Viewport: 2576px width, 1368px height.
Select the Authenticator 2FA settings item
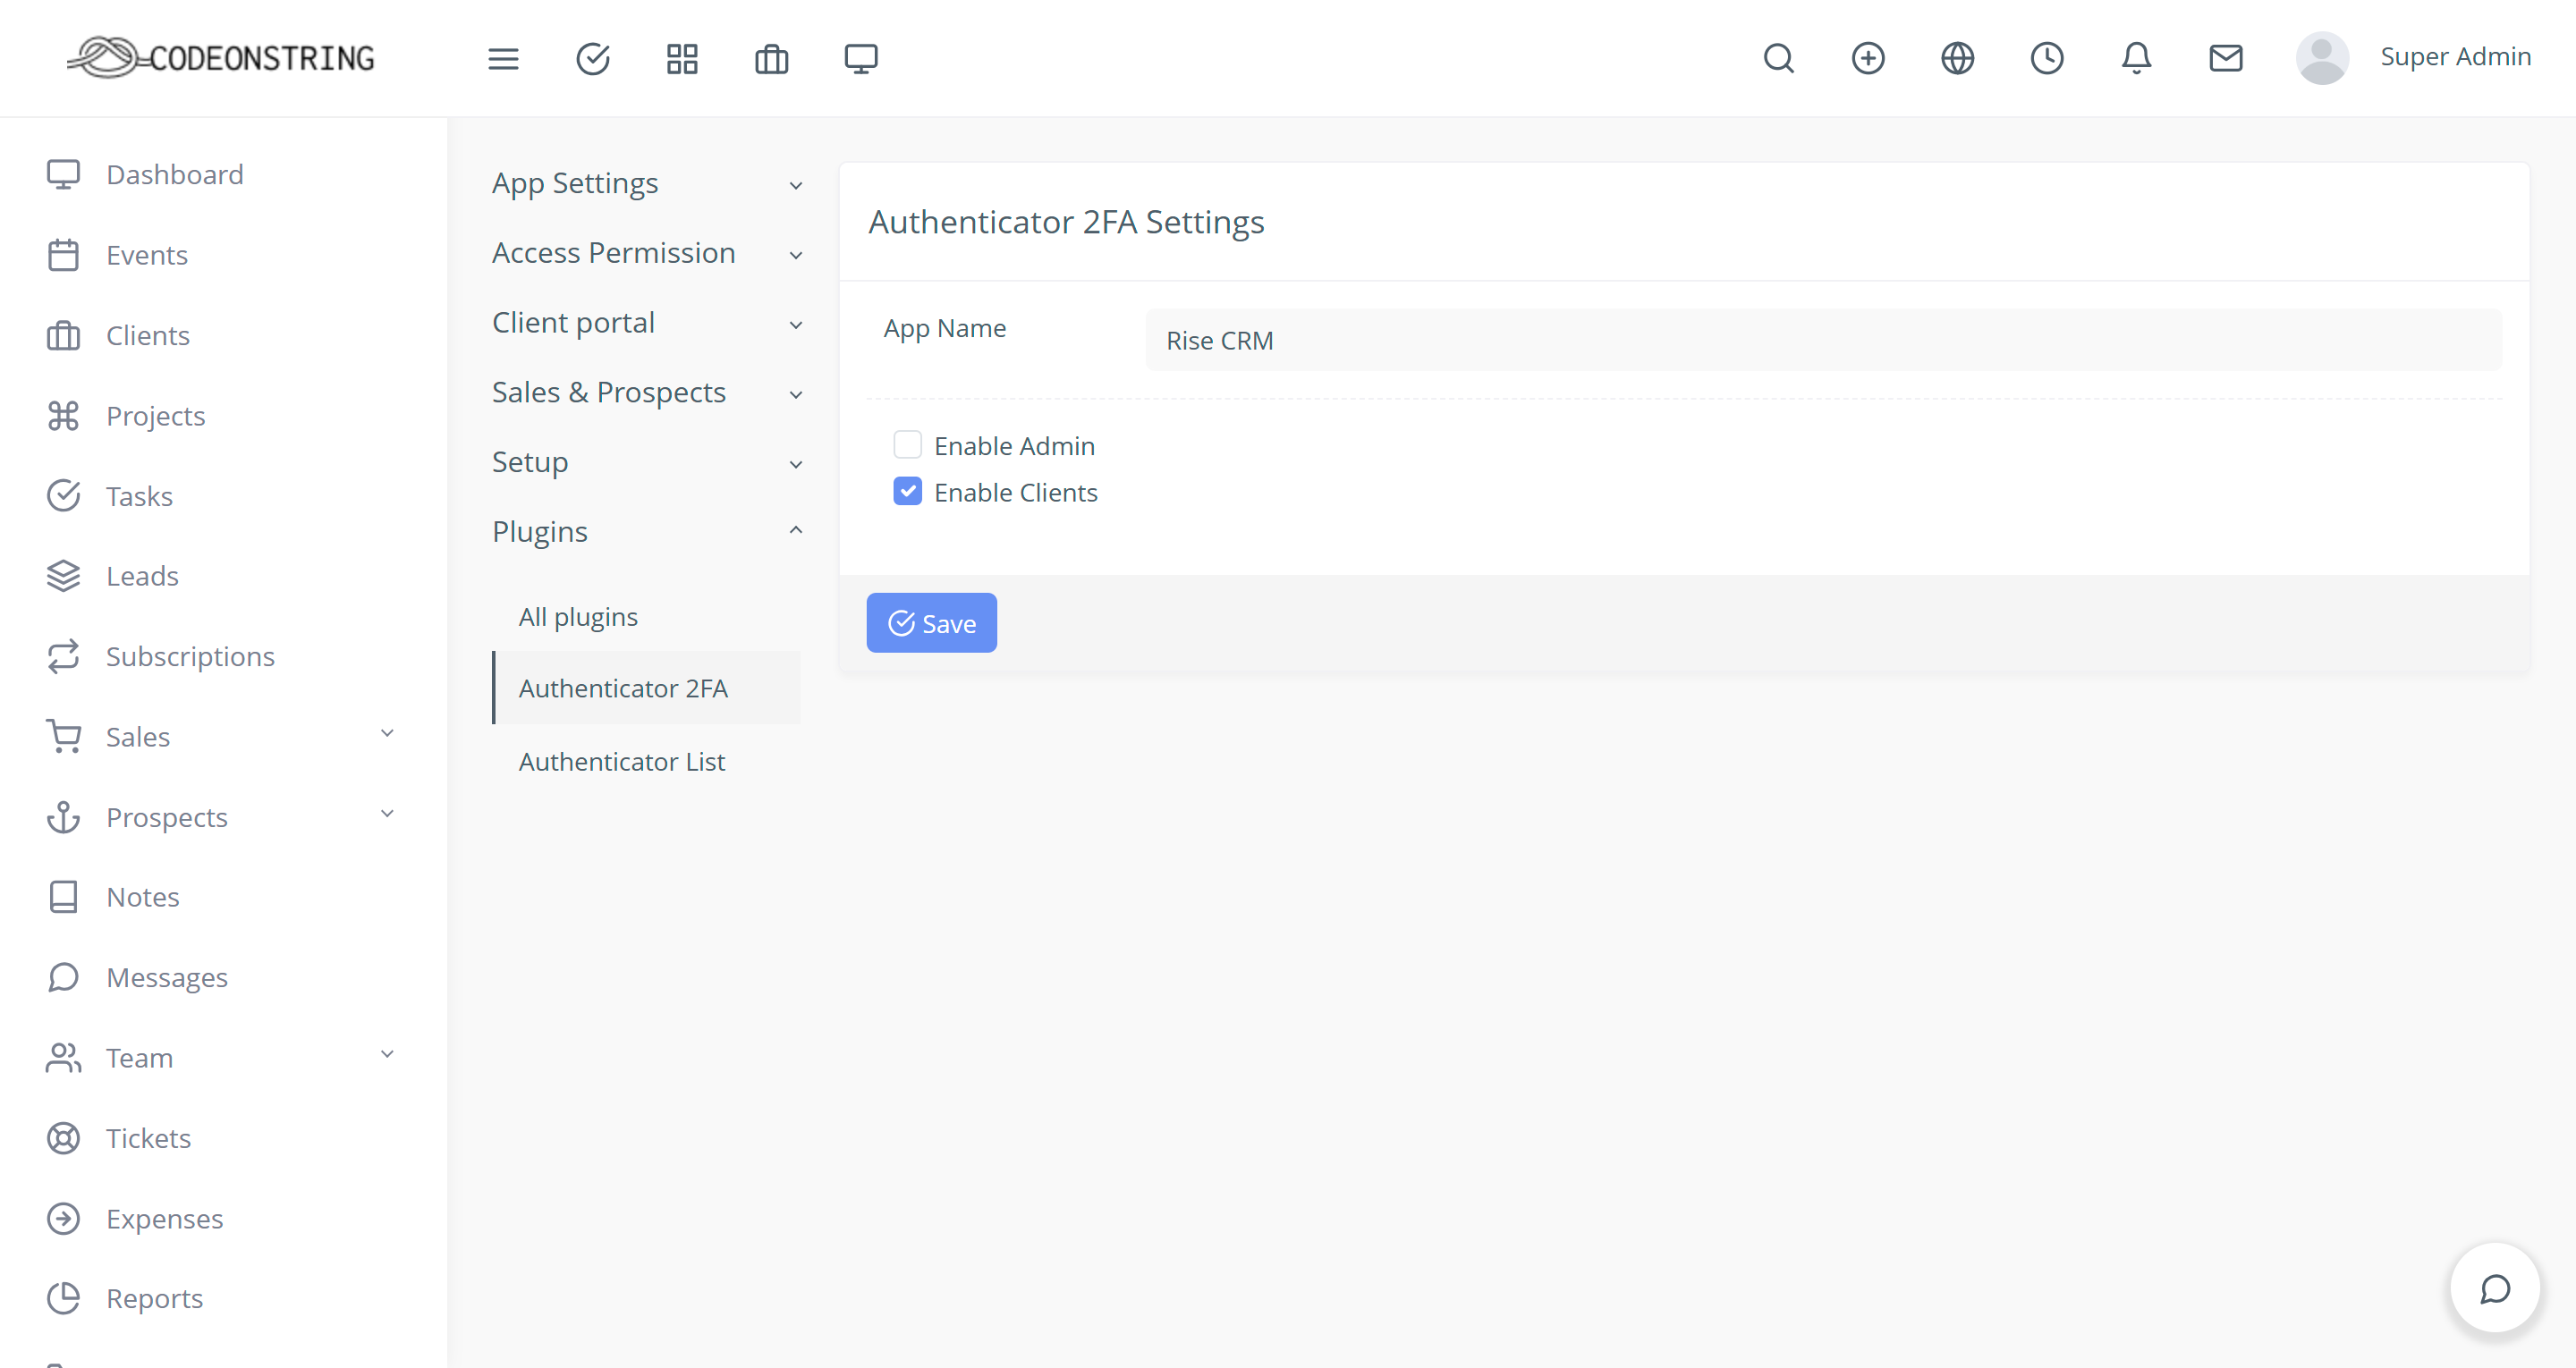[x=646, y=688]
